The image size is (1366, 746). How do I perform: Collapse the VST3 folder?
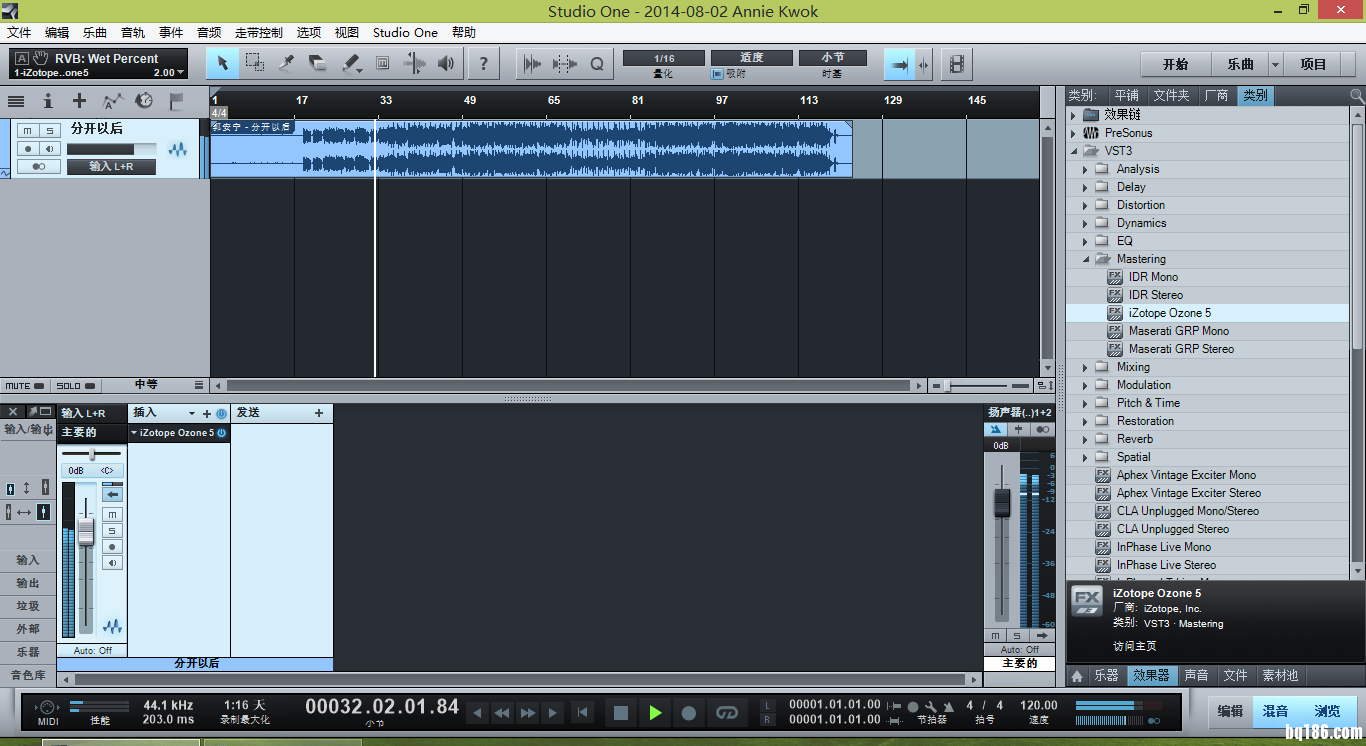[x=1074, y=151]
